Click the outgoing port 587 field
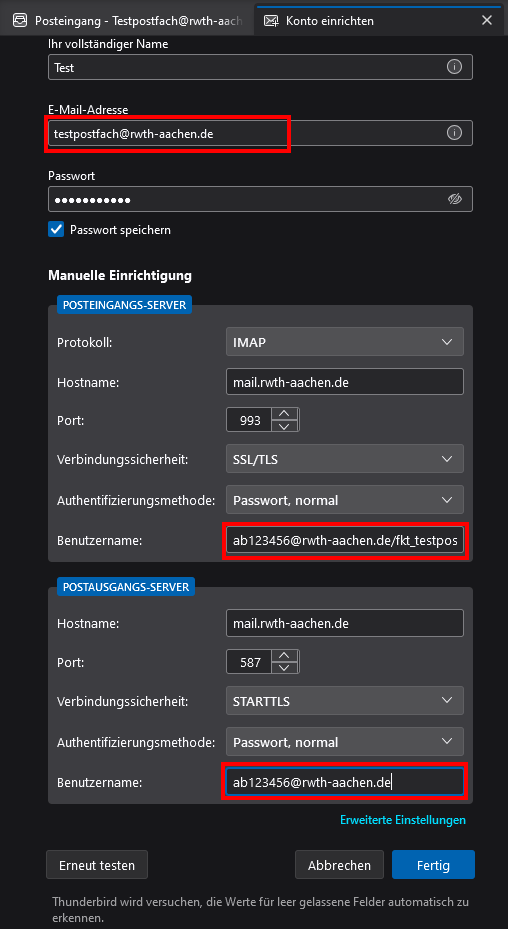 (x=249, y=662)
